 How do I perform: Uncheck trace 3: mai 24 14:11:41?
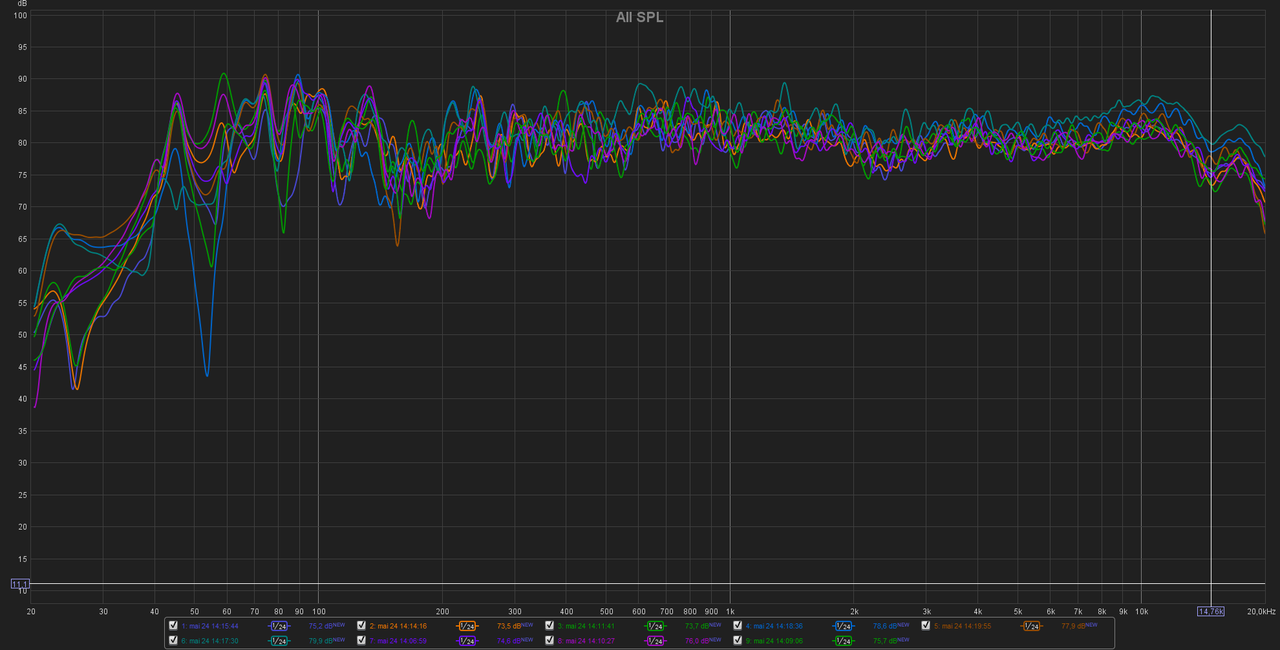[549, 626]
